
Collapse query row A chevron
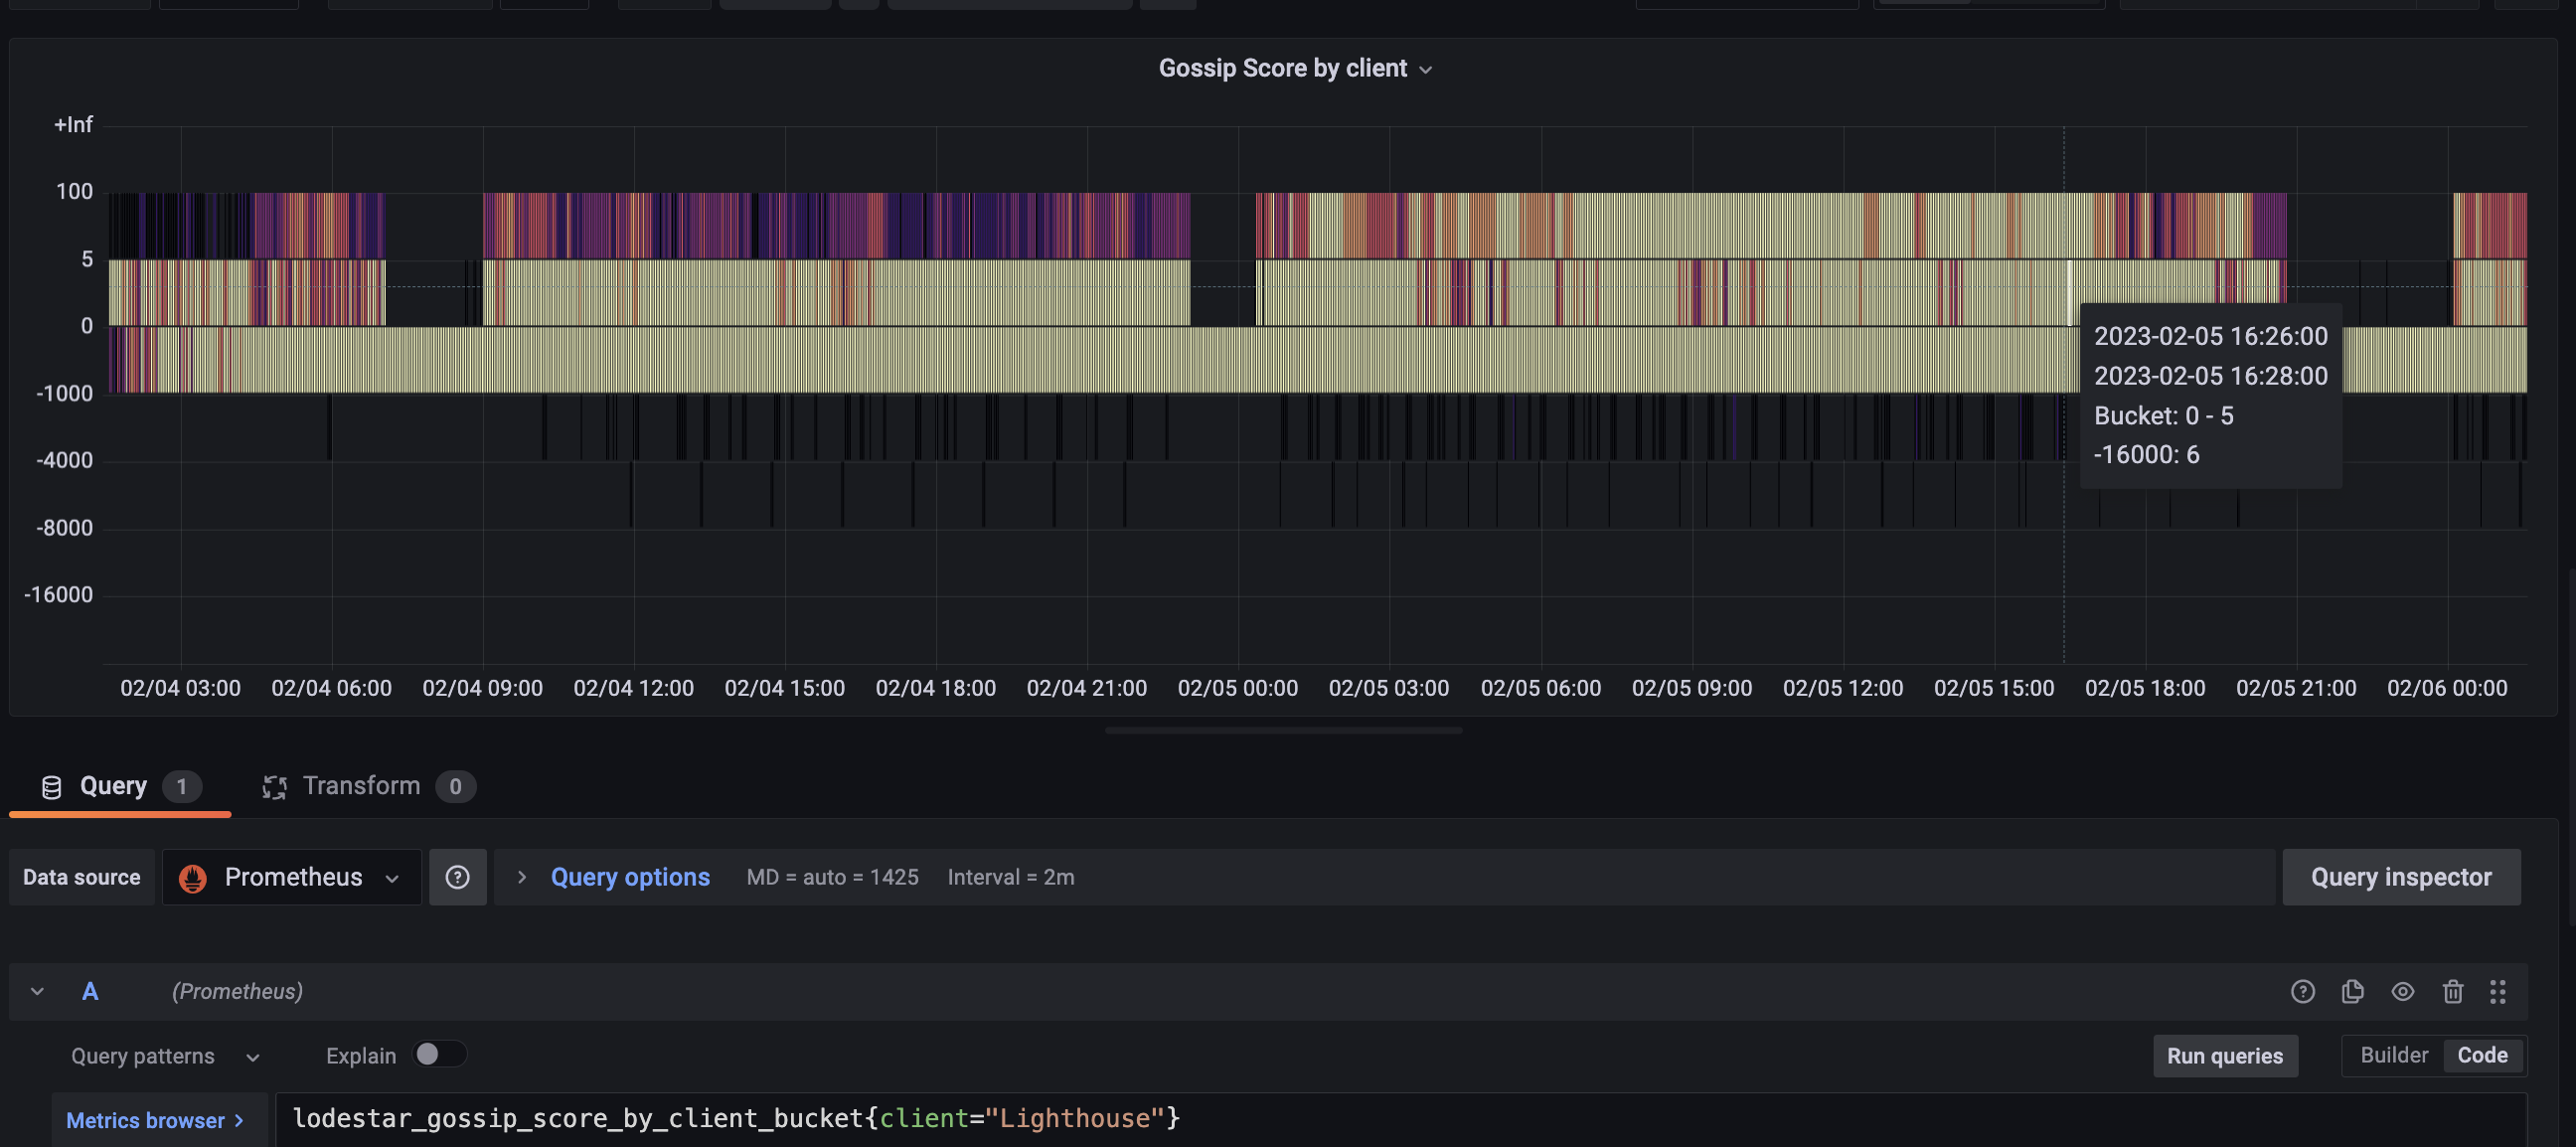[x=37, y=991]
